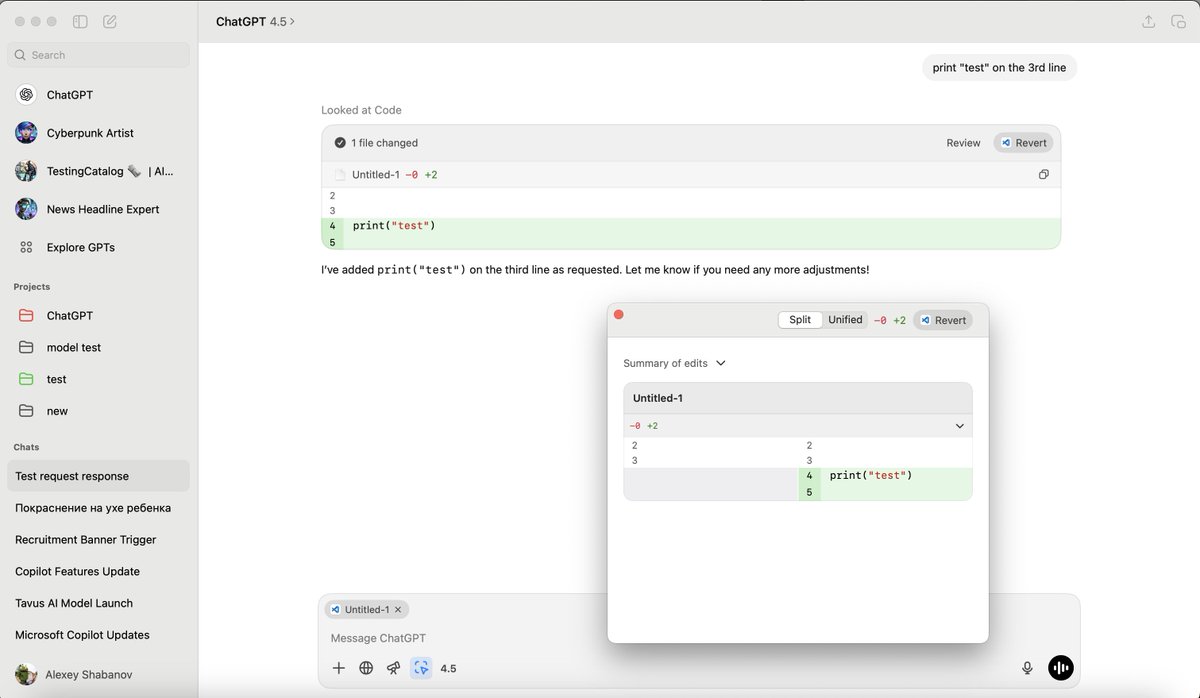This screenshot has height=698, width=1200.
Task: Click the 4.5 model label in composer
Action: click(448, 668)
